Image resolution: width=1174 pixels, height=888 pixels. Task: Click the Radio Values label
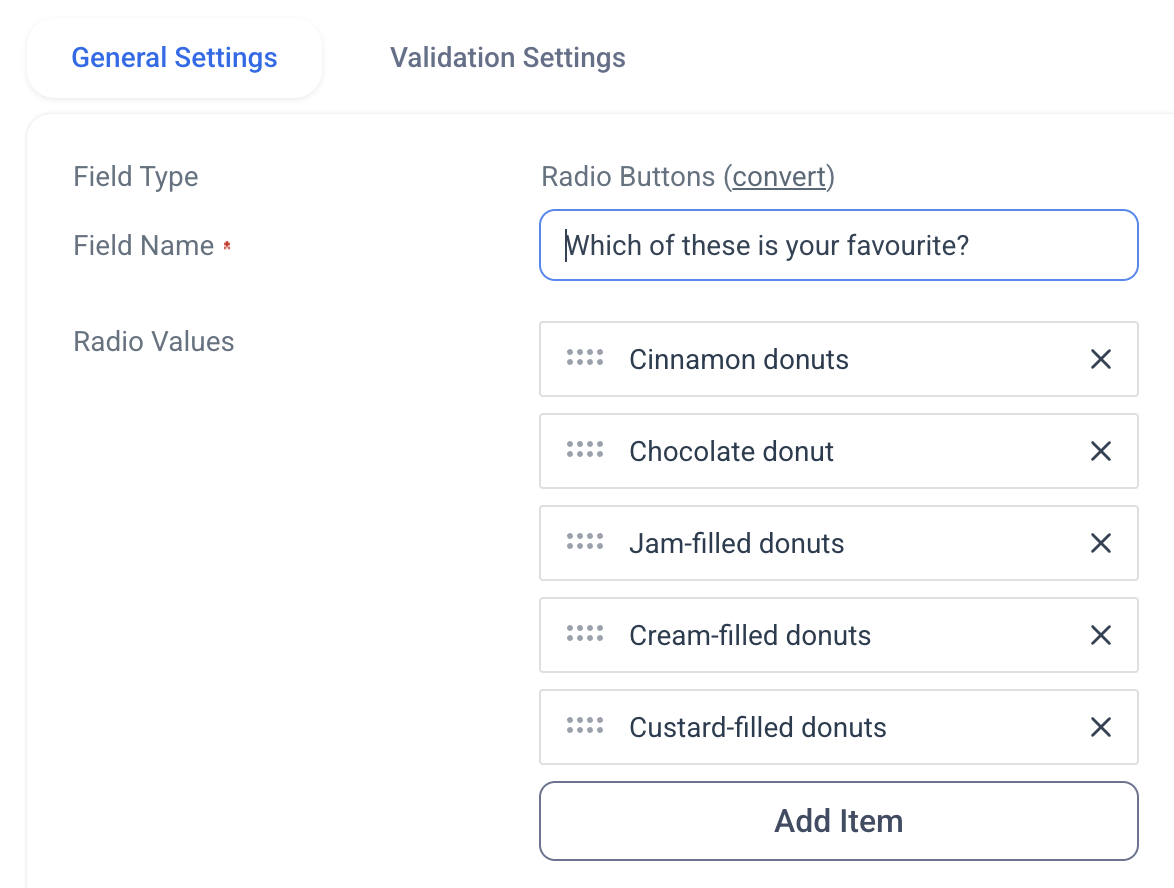tap(153, 341)
